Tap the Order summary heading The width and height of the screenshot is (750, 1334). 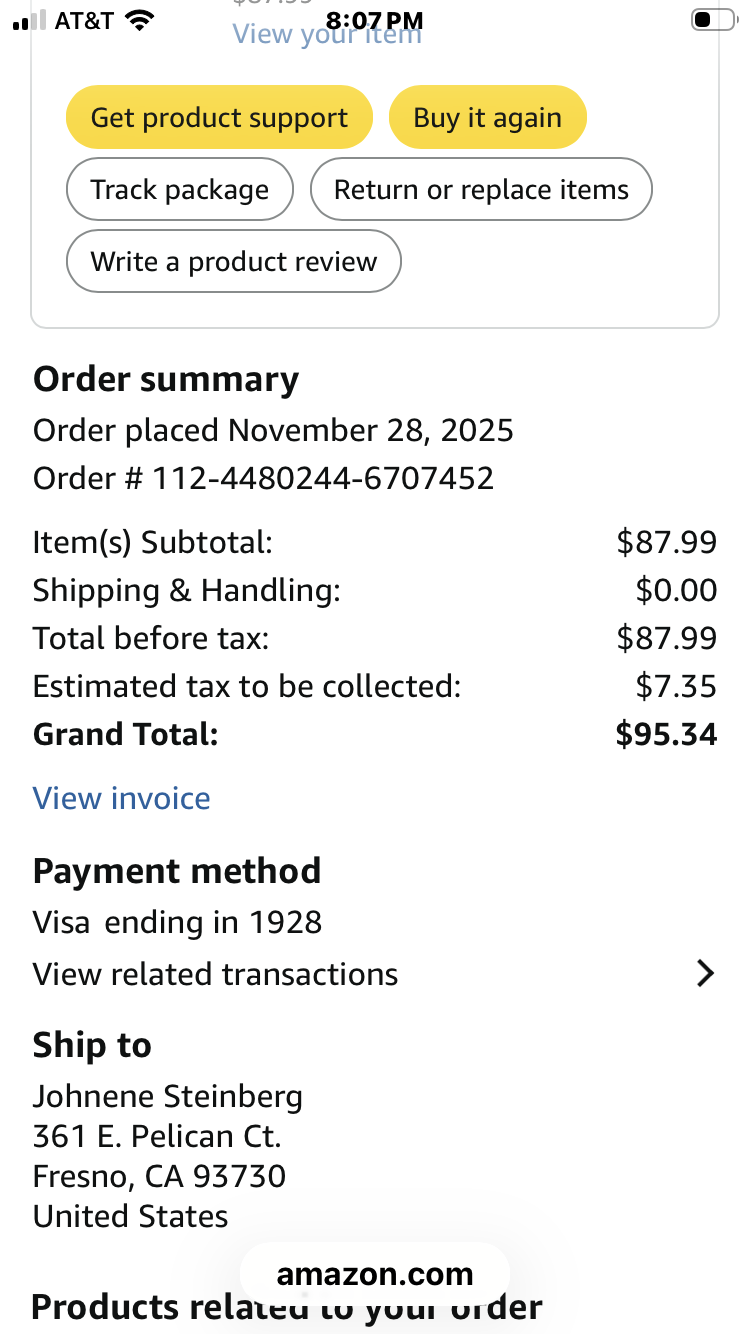pos(166,380)
